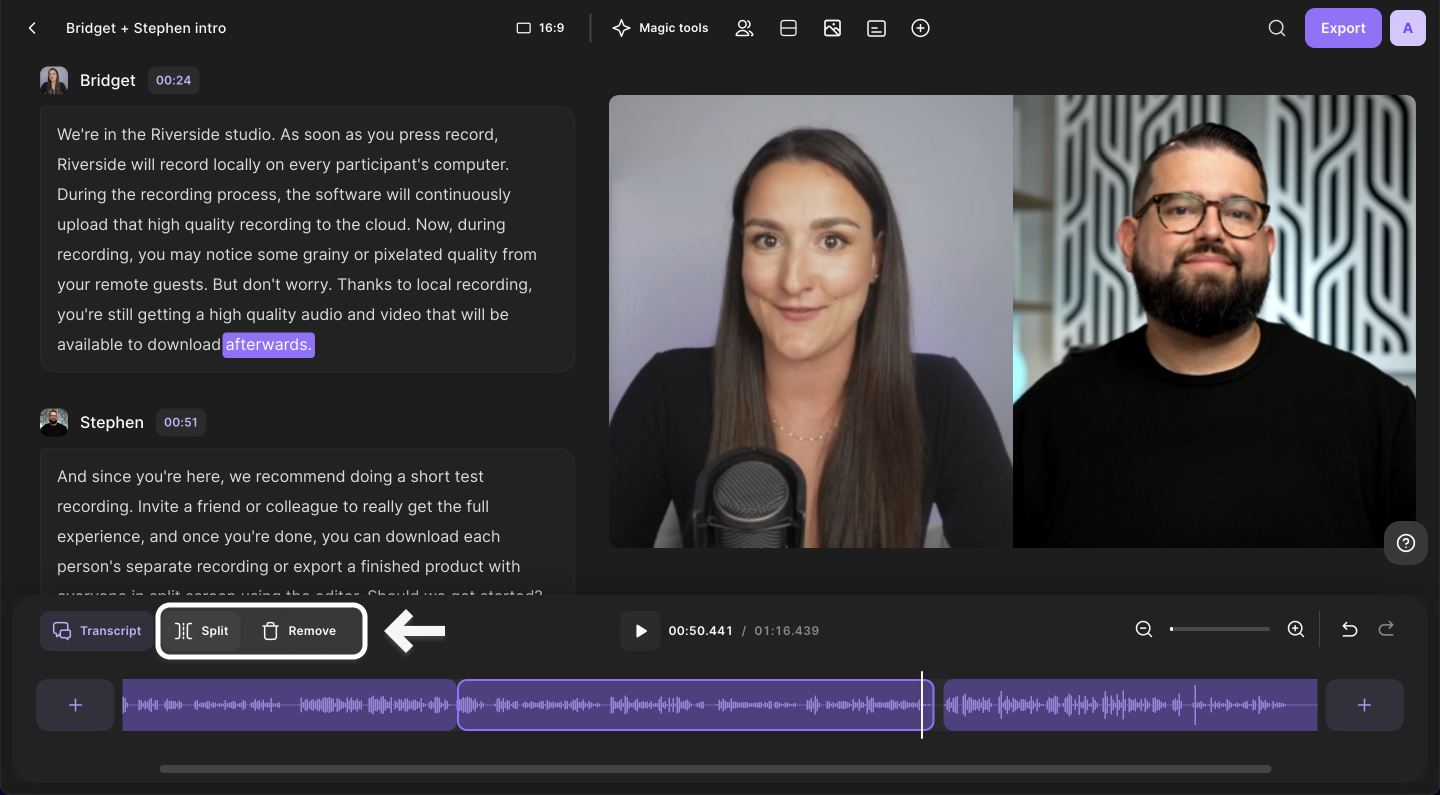Redo the last action
This screenshot has width=1440, height=795.
(1386, 629)
